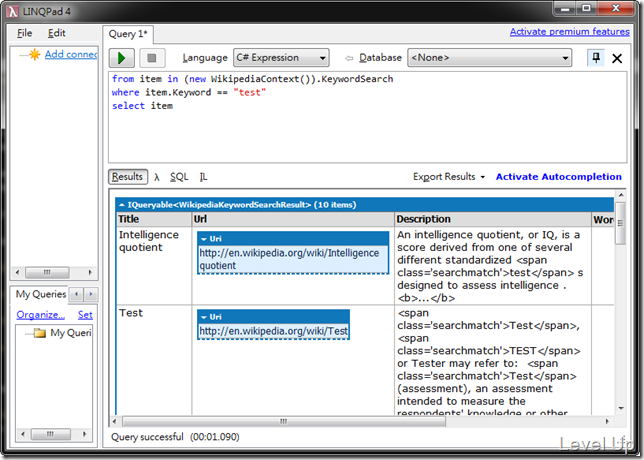Click the Set link in My Queries
Viewport: 644px width, 460px height.
[85, 315]
